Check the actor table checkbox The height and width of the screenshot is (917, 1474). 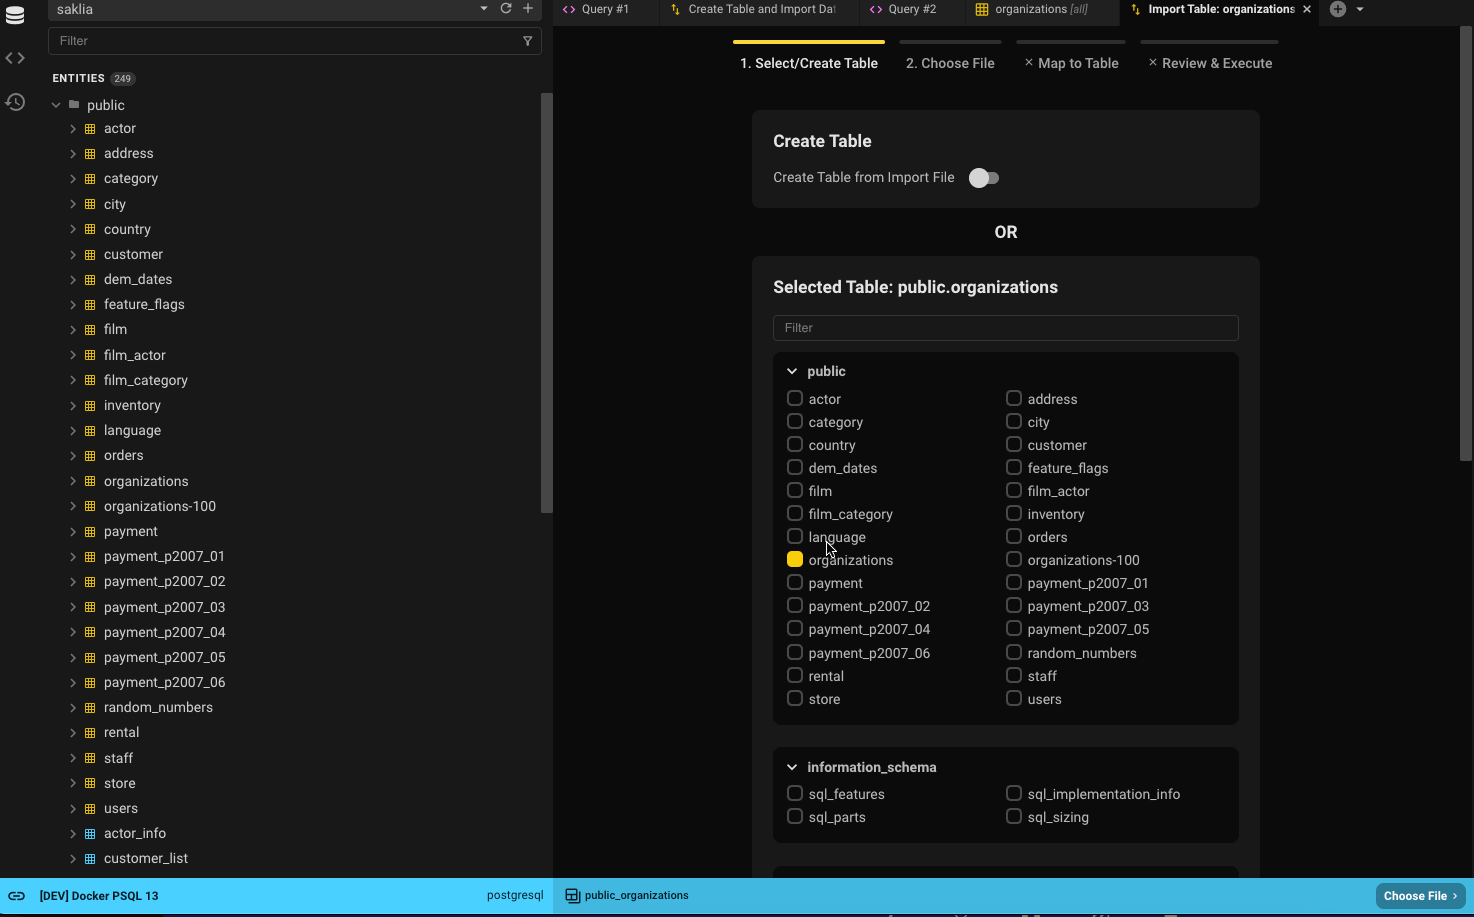795,398
